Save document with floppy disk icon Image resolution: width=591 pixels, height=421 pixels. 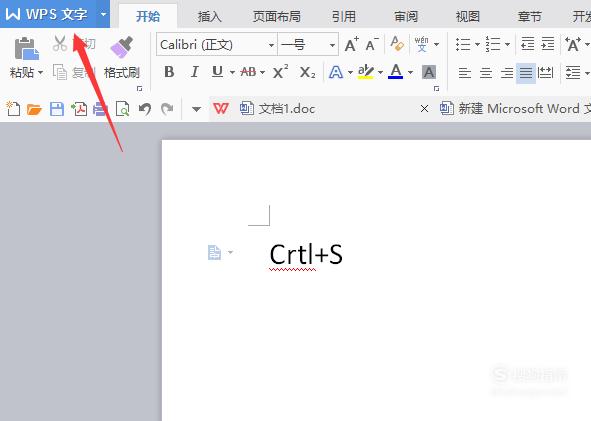coord(57,109)
